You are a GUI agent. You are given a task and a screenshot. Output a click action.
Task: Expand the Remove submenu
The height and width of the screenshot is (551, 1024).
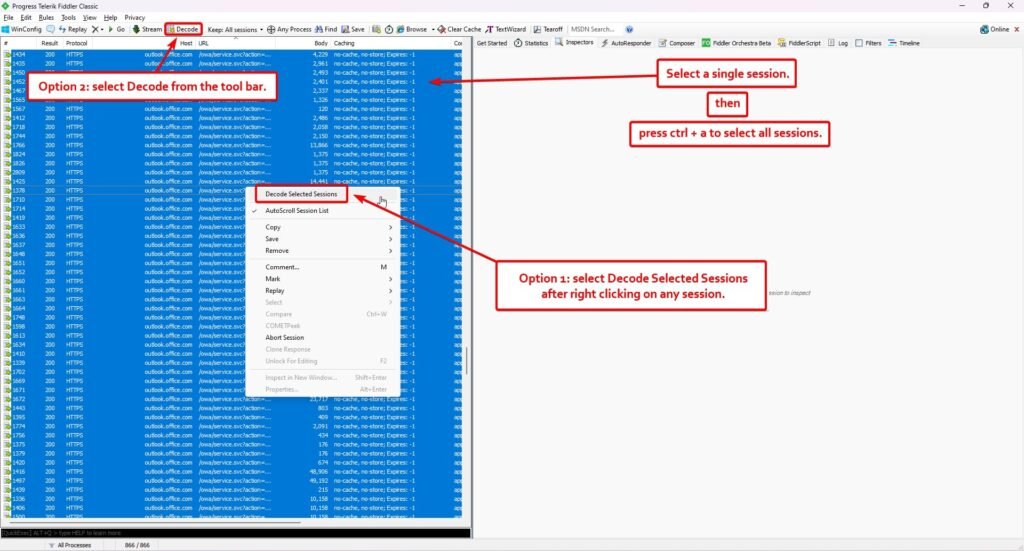click(323, 251)
